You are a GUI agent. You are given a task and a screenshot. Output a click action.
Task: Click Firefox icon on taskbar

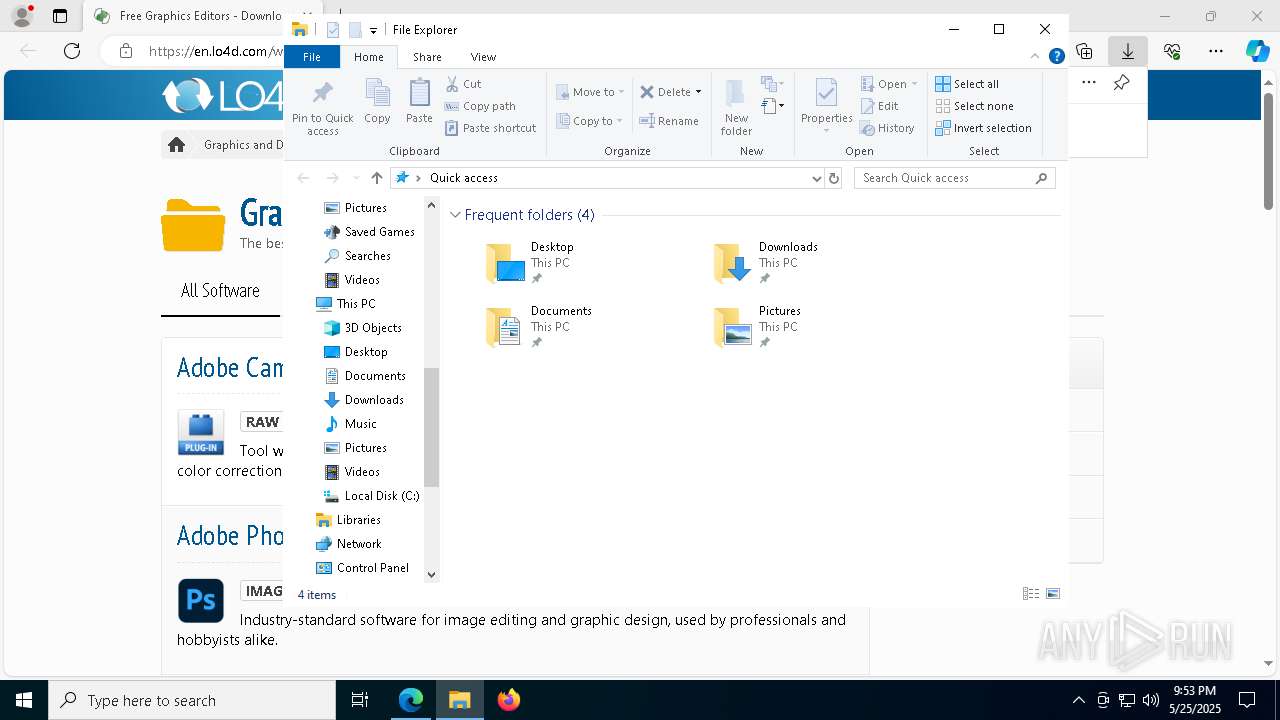click(509, 700)
